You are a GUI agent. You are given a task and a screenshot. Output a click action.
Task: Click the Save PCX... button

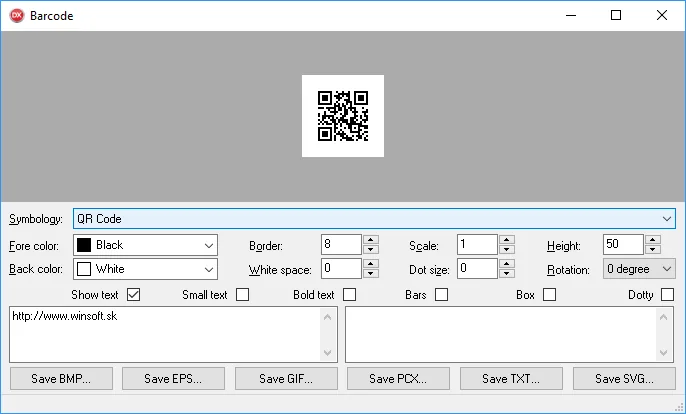tap(398, 379)
